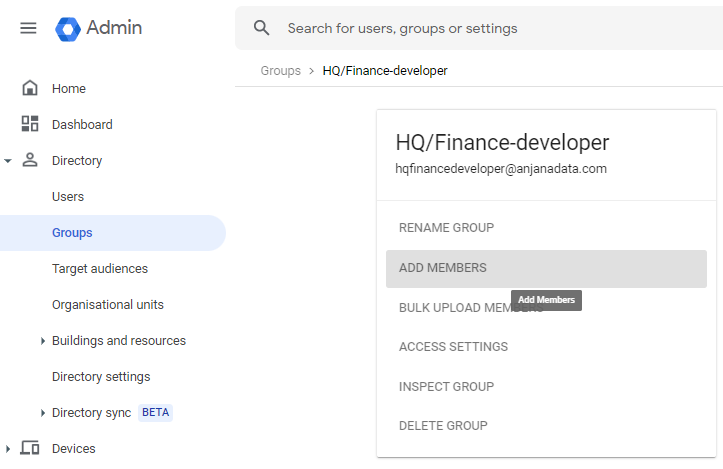Viewport: 723px width, 469px height.
Task: Click the search magnifier icon
Action: tap(262, 28)
